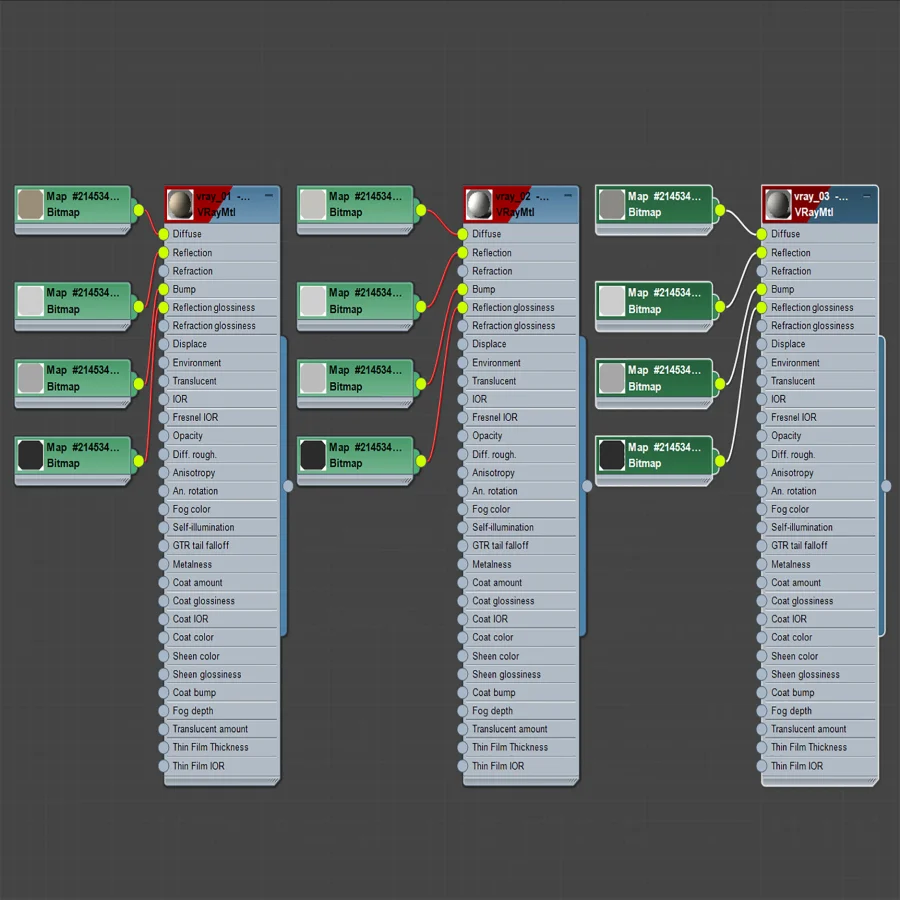Click the vray_02 material sphere preview icon
The height and width of the screenshot is (900, 900).
(x=479, y=204)
